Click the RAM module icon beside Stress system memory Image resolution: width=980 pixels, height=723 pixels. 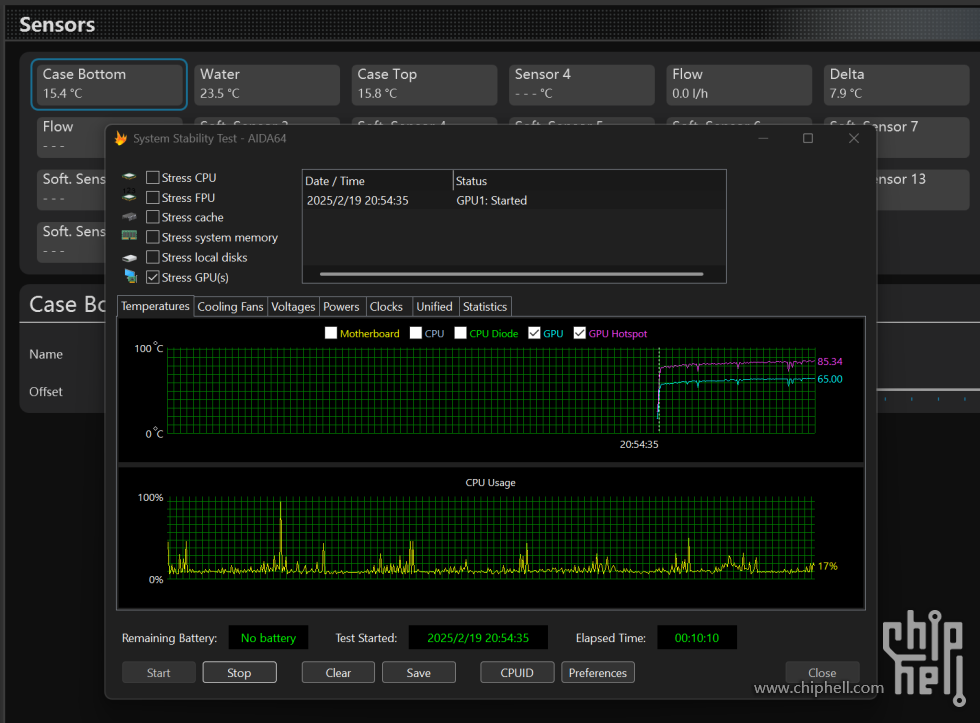(x=129, y=236)
